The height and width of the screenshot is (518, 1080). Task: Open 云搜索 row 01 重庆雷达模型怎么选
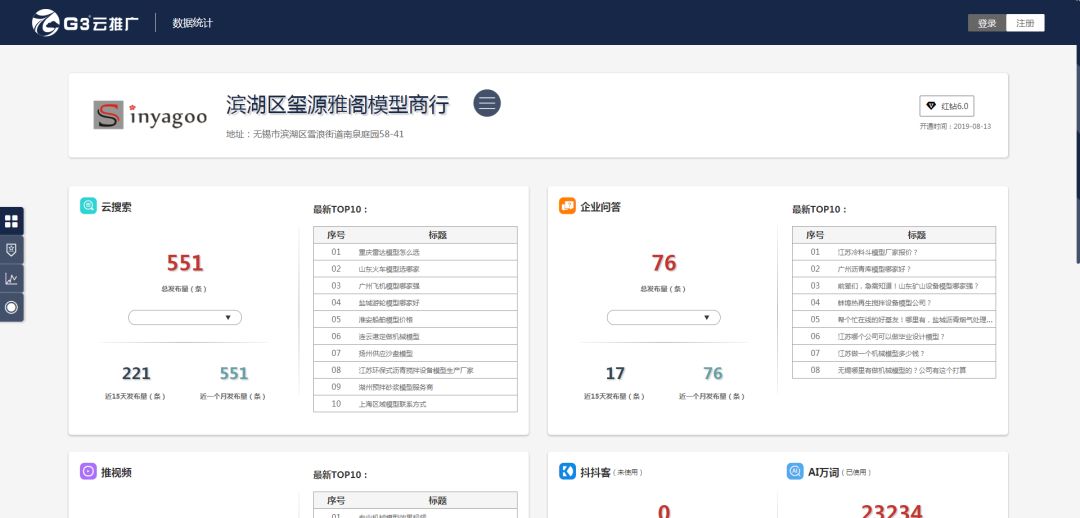415,252
